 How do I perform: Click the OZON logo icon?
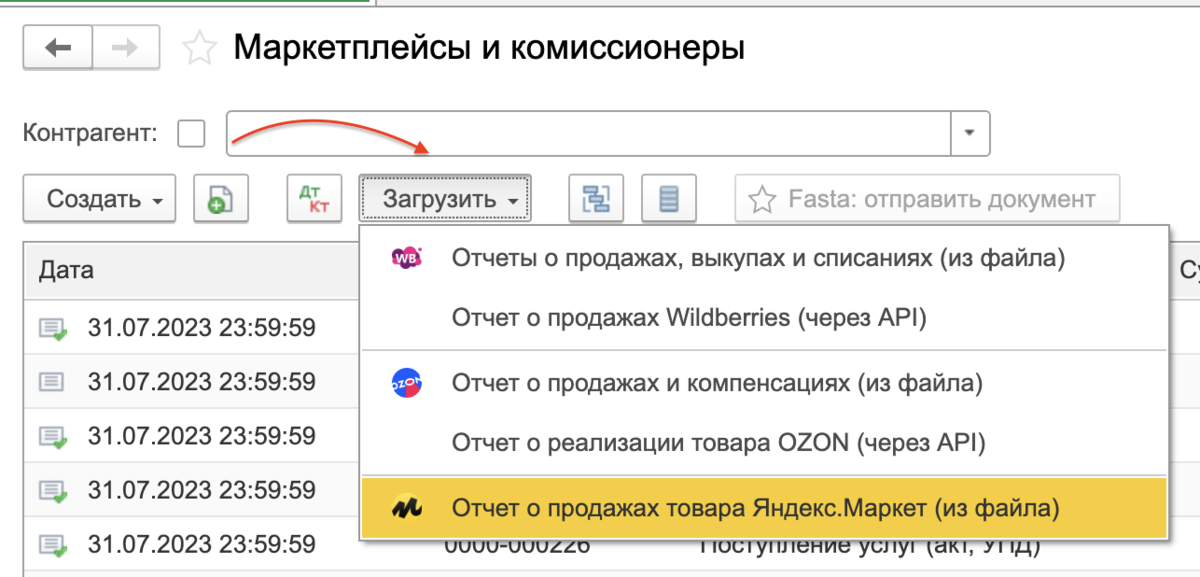pyautogui.click(x=406, y=383)
